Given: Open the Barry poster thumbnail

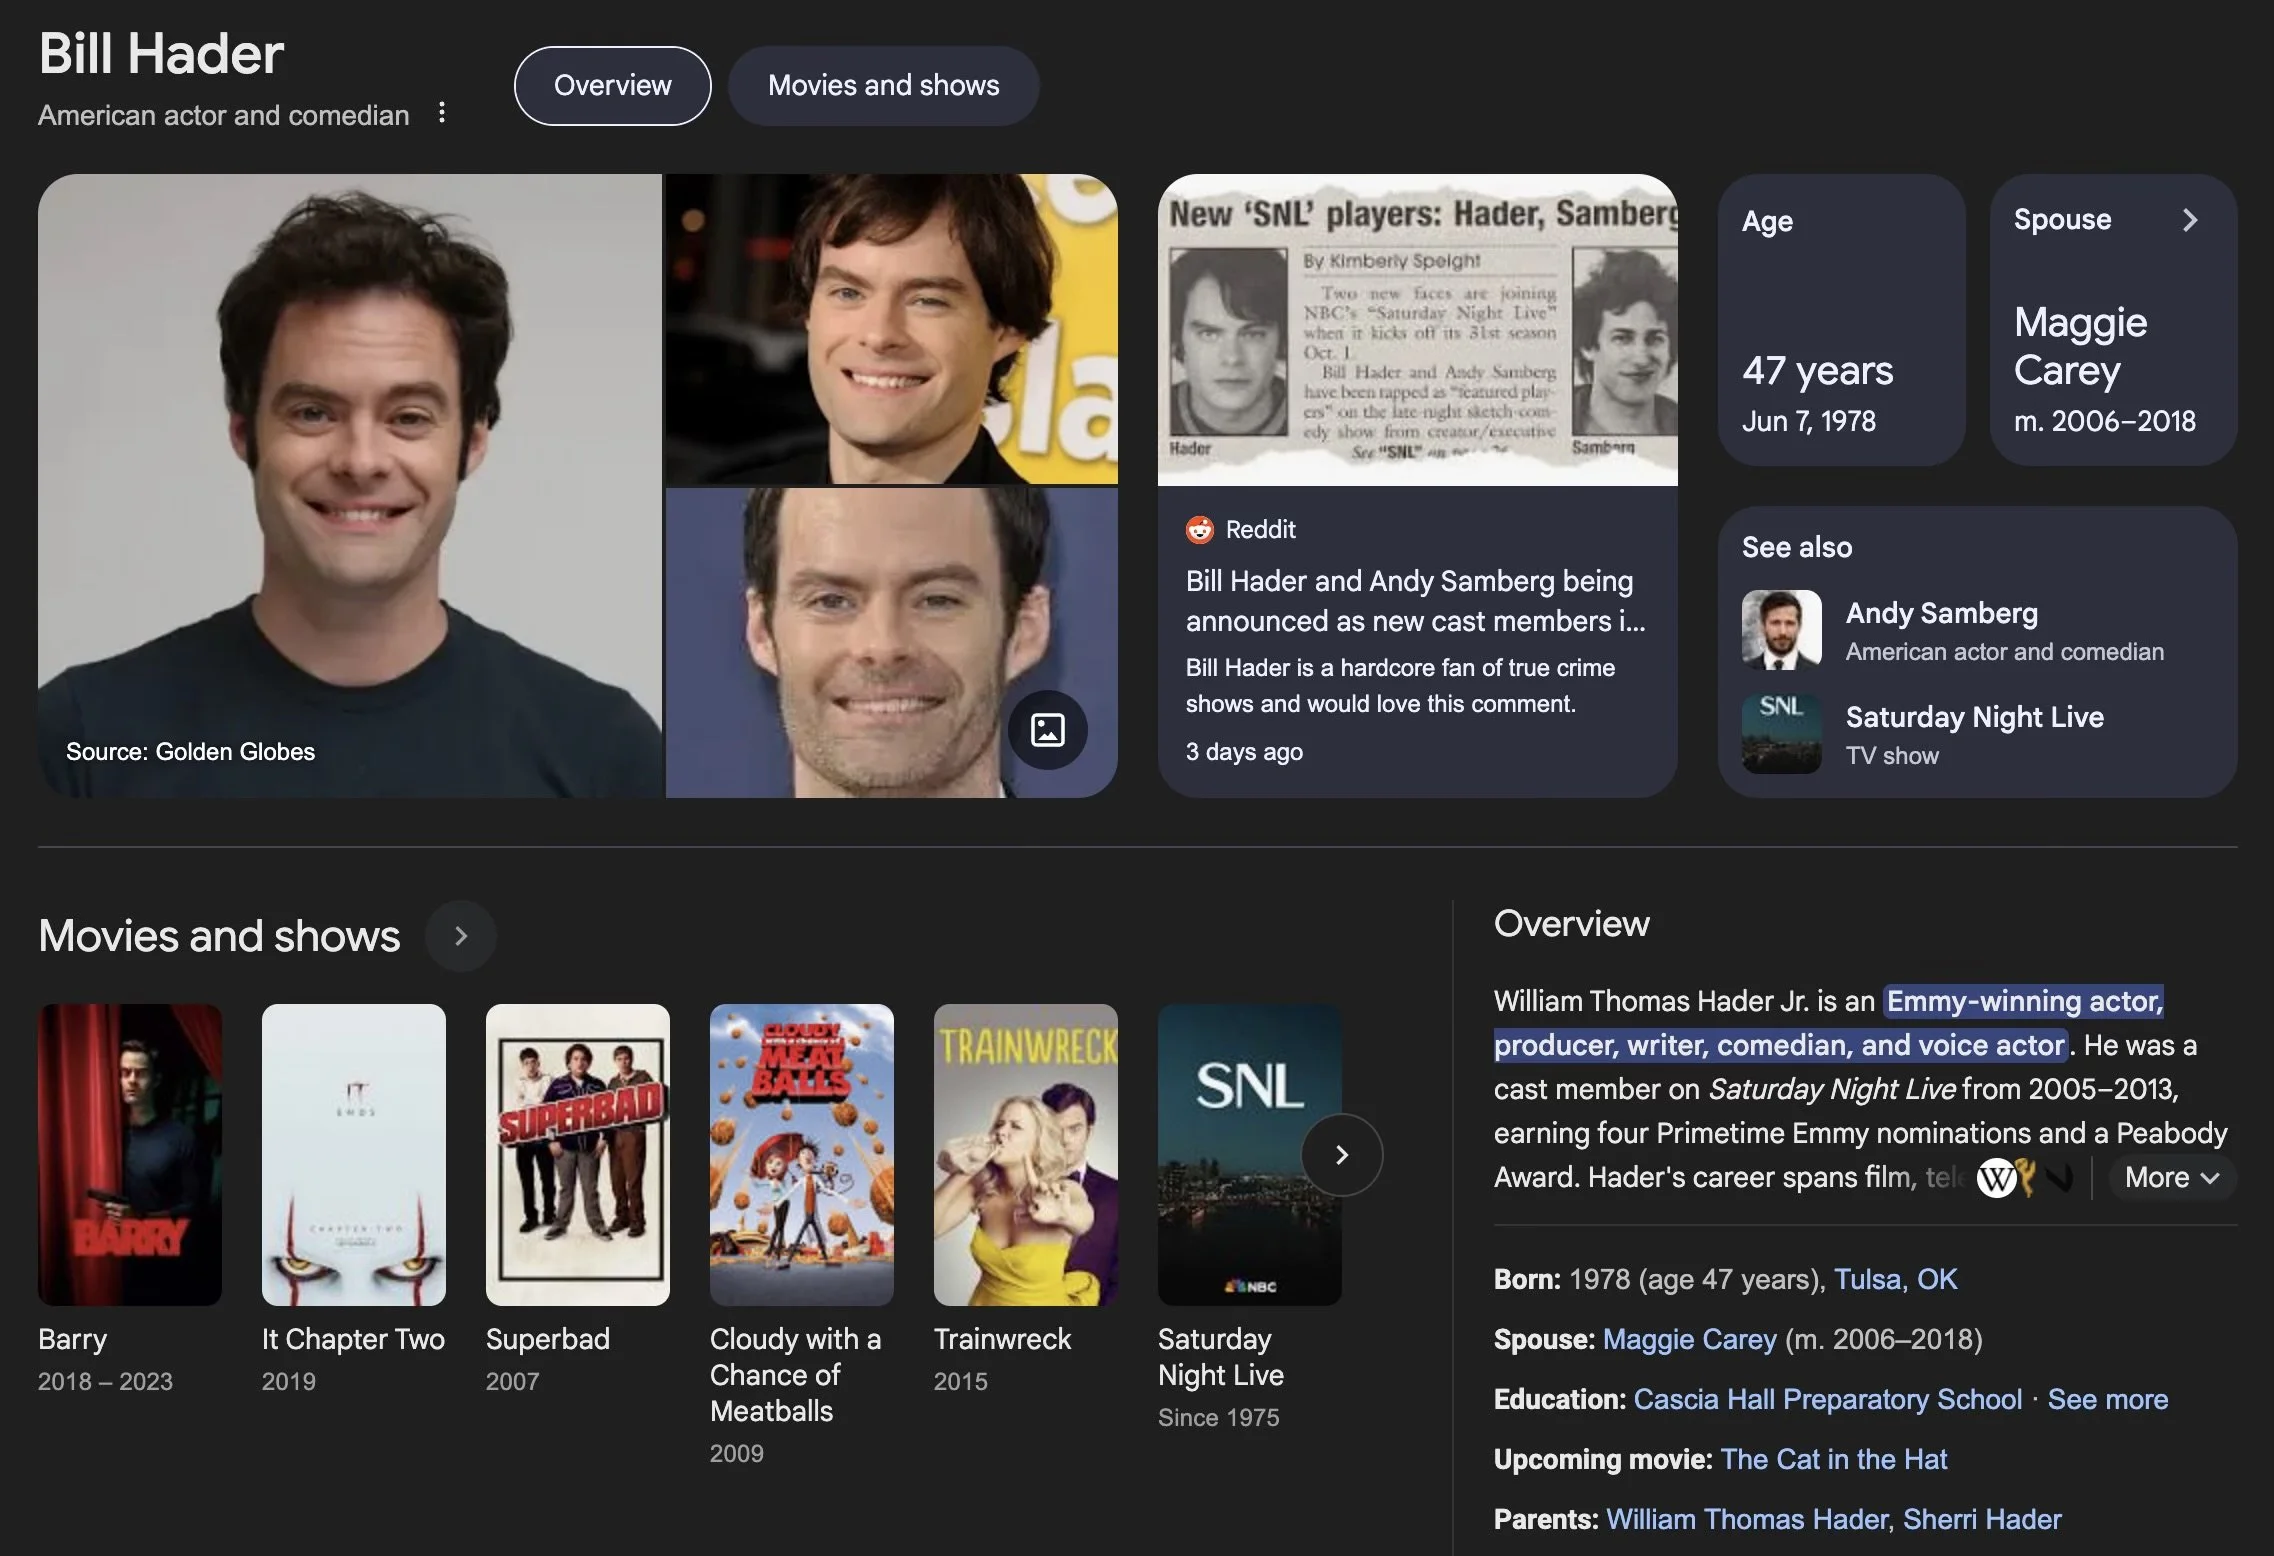Looking at the screenshot, I should coord(130,1154).
